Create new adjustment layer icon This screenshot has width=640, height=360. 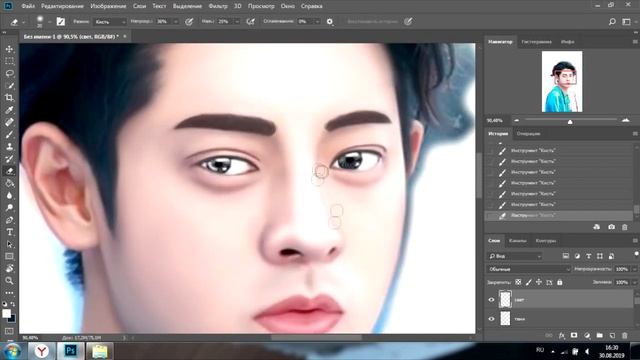(587, 336)
